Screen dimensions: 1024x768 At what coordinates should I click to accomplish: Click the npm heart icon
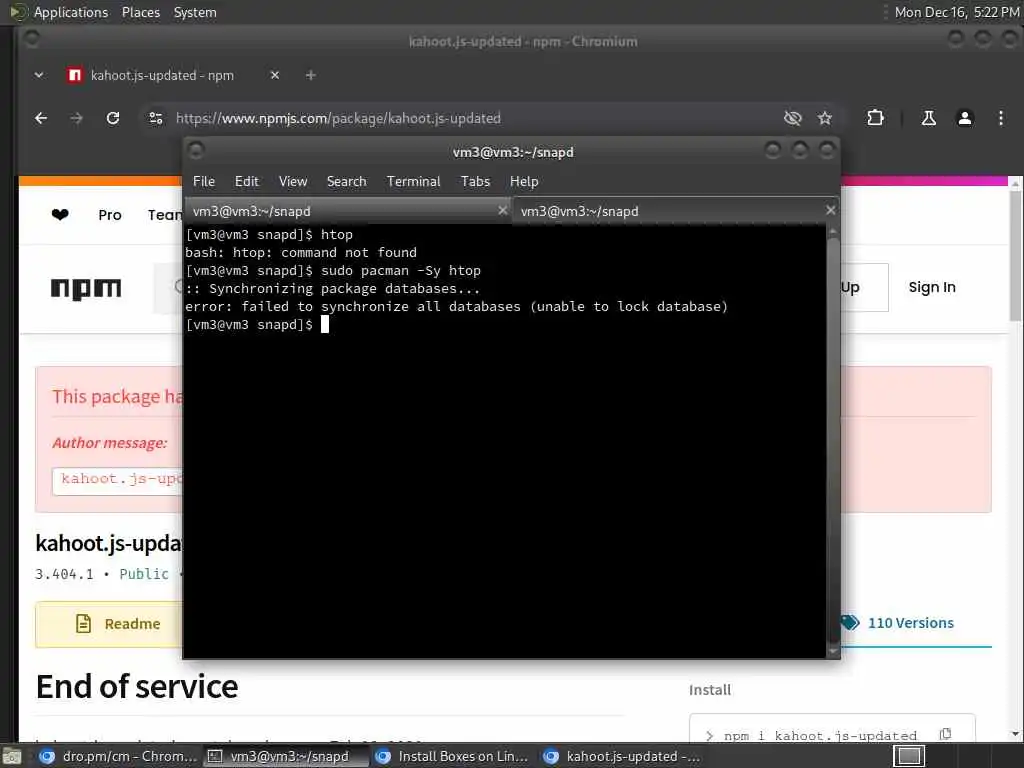point(60,214)
